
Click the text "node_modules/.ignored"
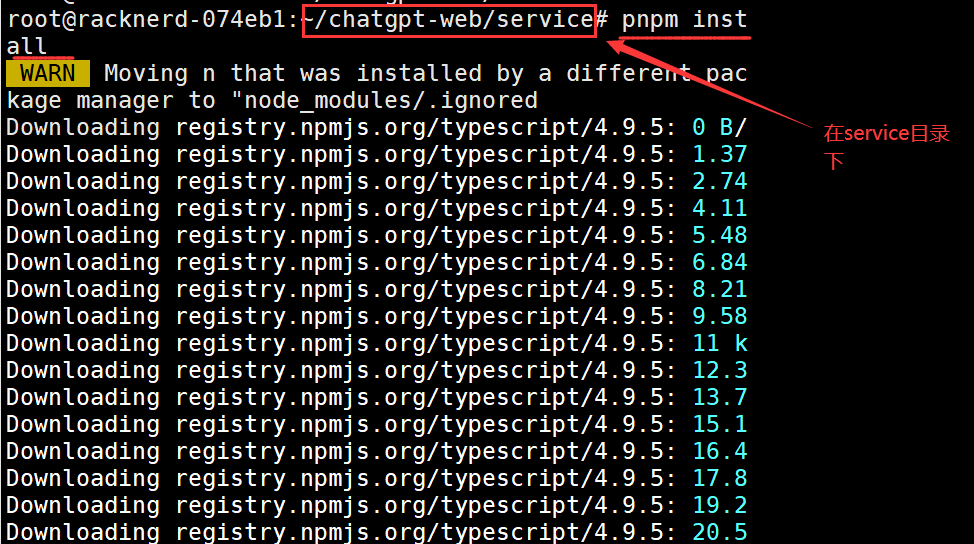[x=385, y=101]
